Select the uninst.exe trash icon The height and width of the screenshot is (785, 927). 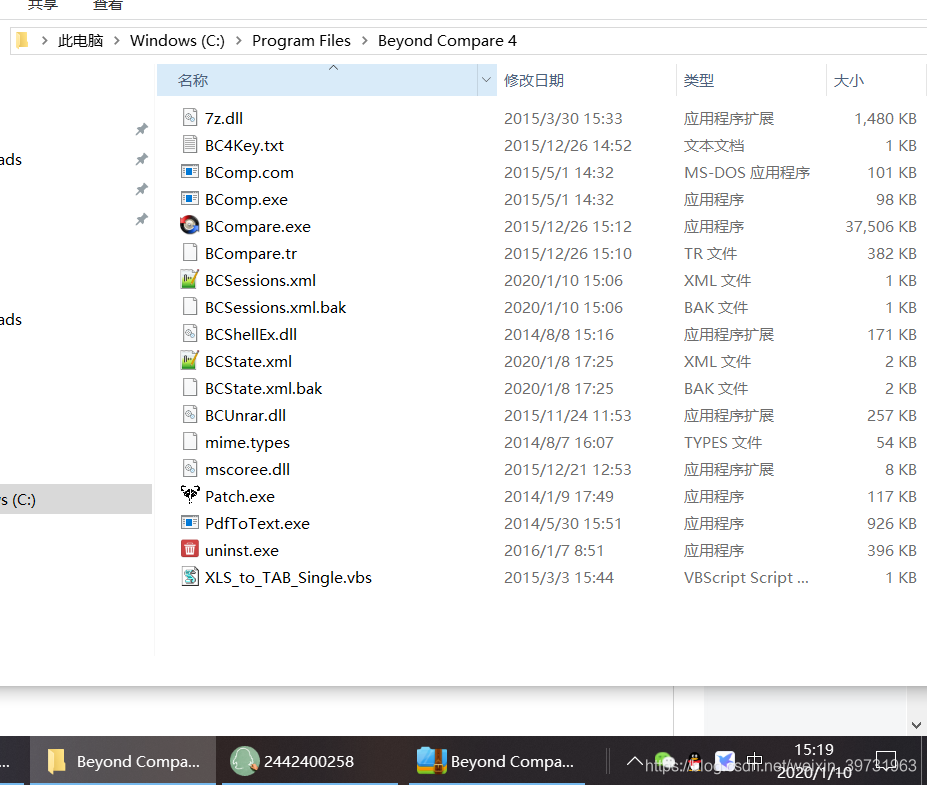(x=190, y=549)
